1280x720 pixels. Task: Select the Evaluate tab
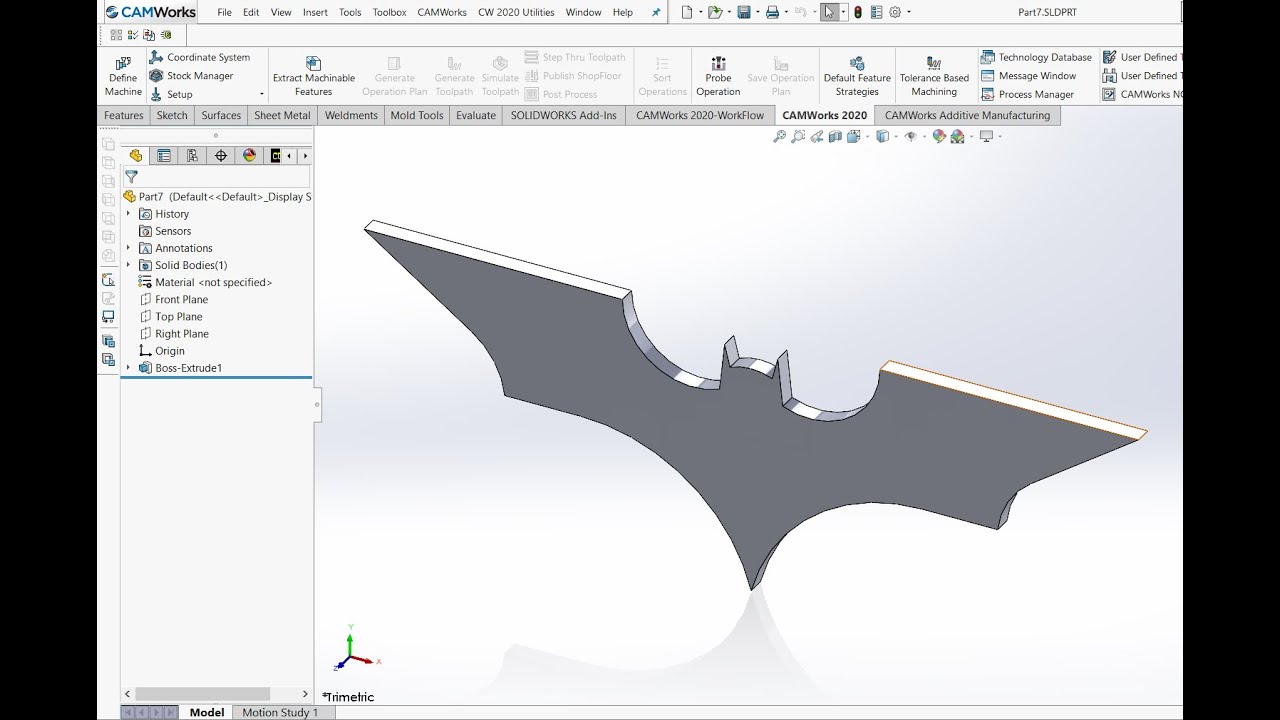pos(476,115)
